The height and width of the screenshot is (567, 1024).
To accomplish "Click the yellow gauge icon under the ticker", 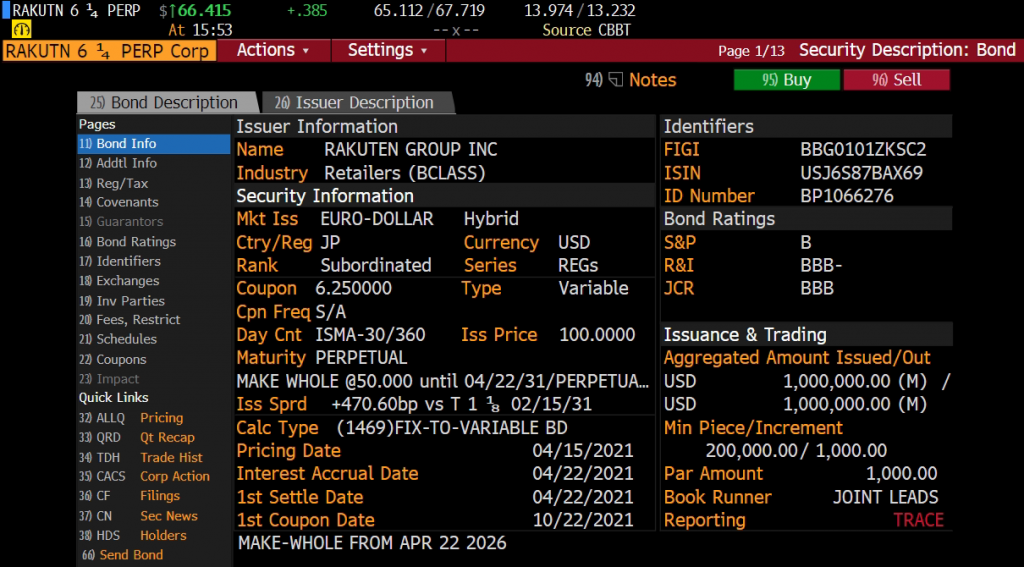I will tap(22, 29).
